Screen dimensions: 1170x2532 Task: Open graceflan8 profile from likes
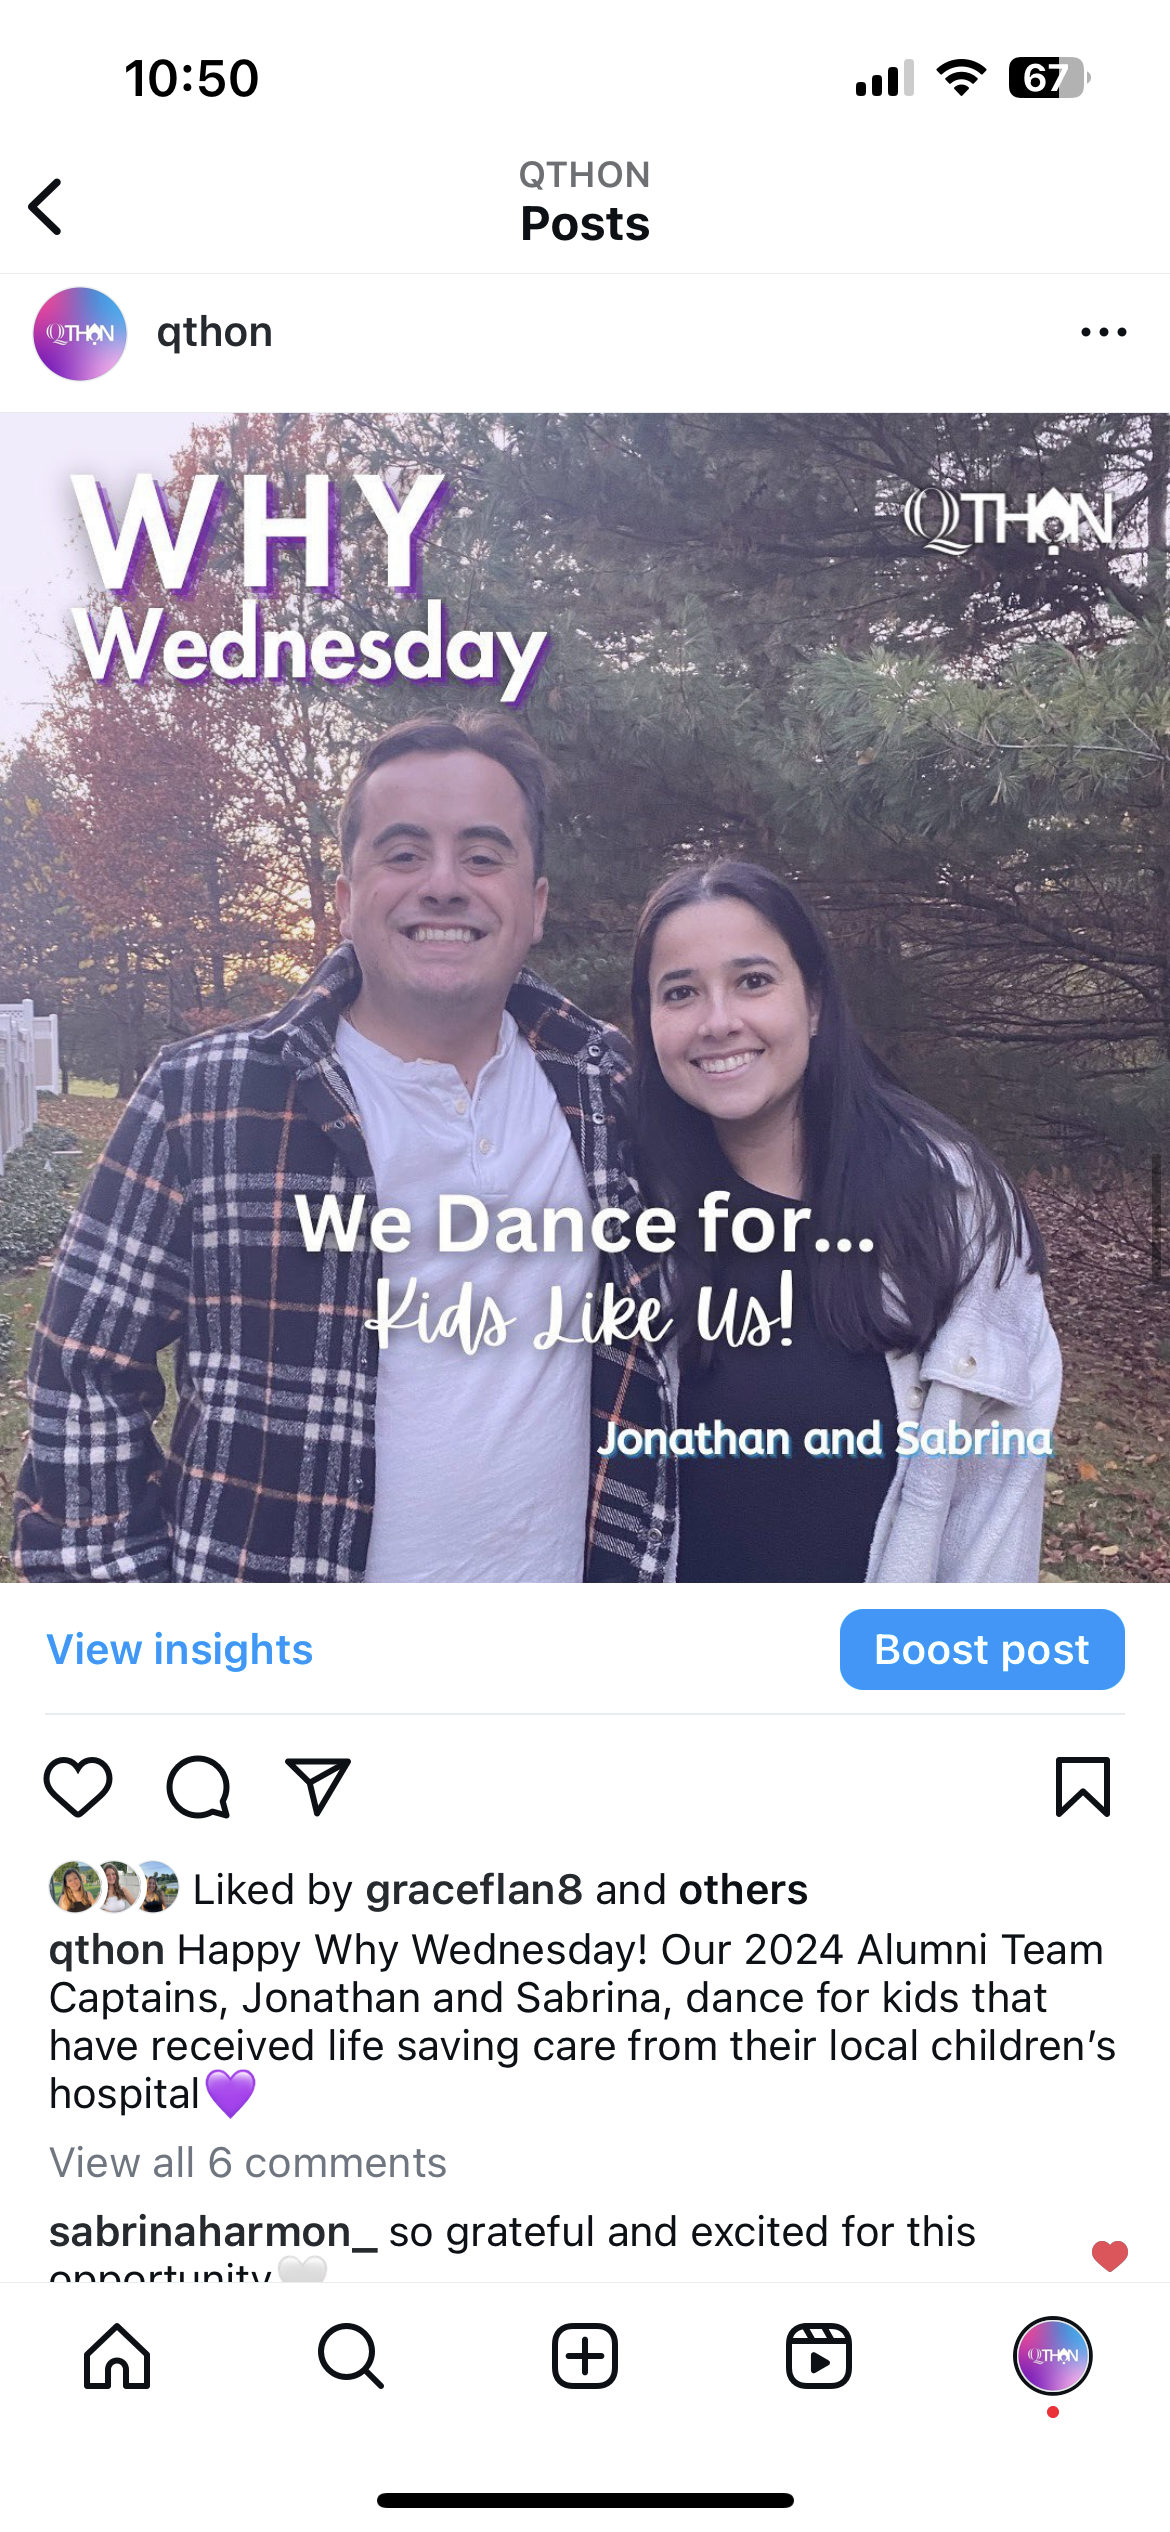click(474, 1890)
